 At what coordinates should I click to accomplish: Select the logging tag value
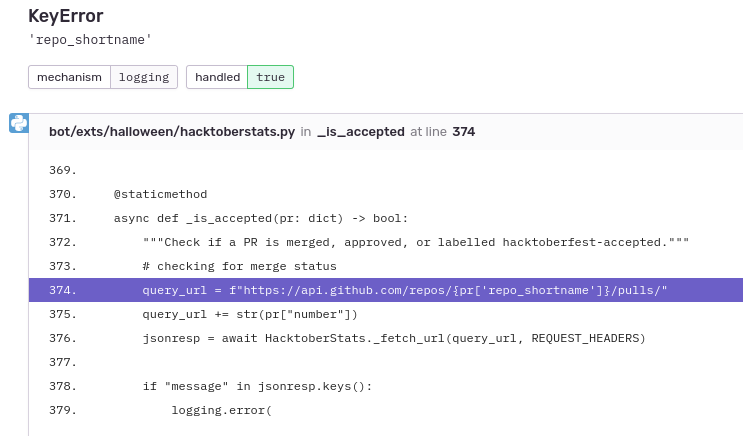coord(144,77)
